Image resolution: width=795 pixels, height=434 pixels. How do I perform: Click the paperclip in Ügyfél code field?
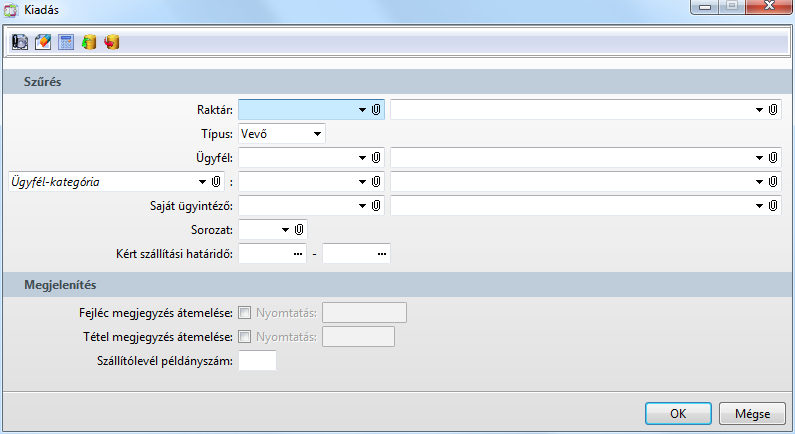[x=376, y=158]
